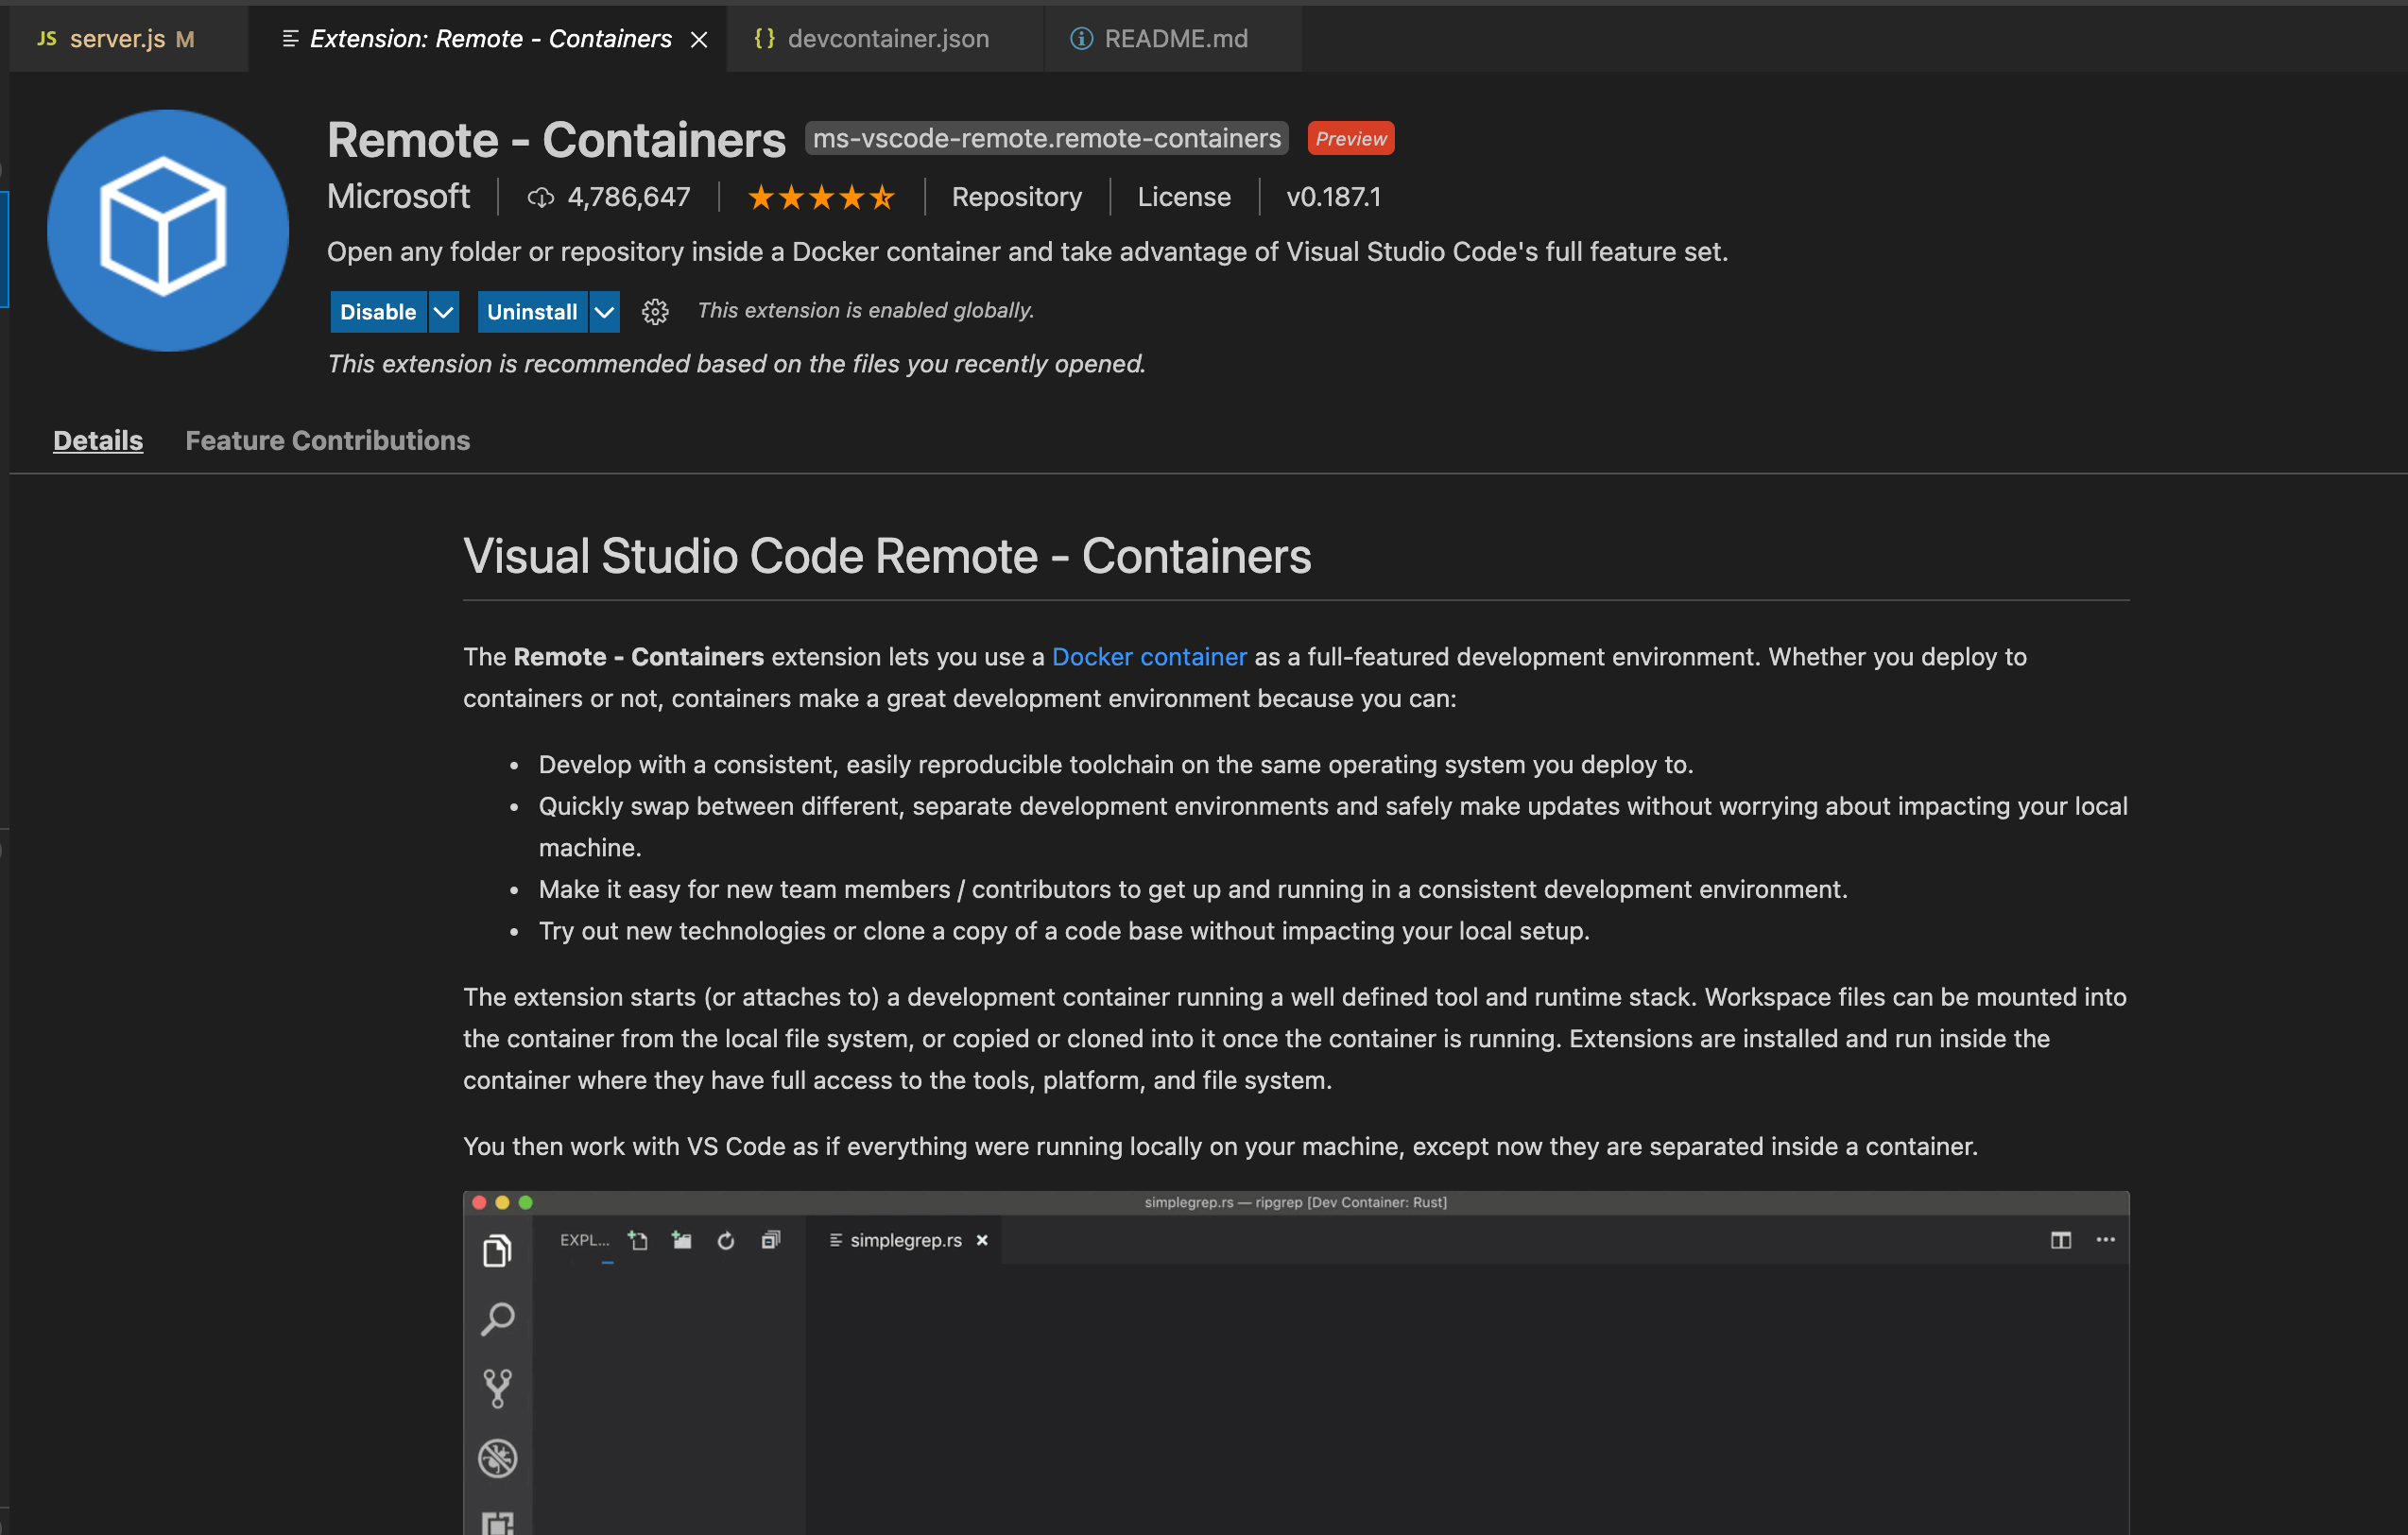Refresh the Explorer with the refresh icon
Image resolution: width=2408 pixels, height=1535 pixels.
point(726,1240)
